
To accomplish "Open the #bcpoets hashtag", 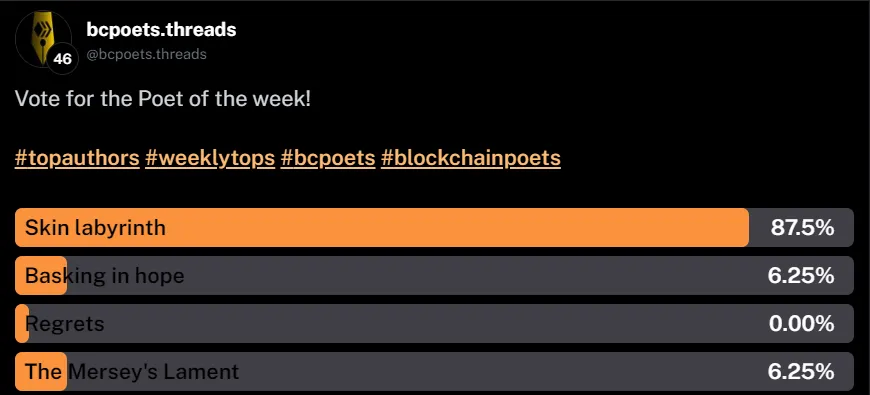I will click(328, 158).
